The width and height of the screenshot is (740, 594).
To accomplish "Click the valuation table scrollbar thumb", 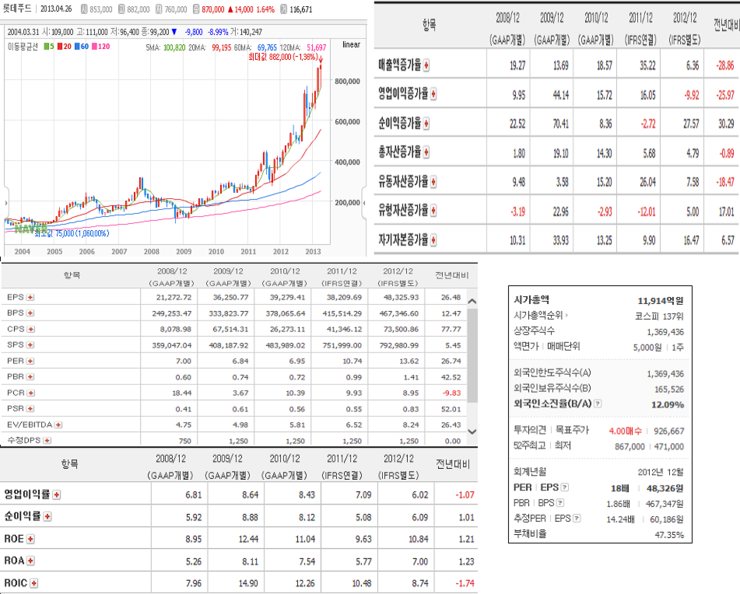I will pos(472,356).
